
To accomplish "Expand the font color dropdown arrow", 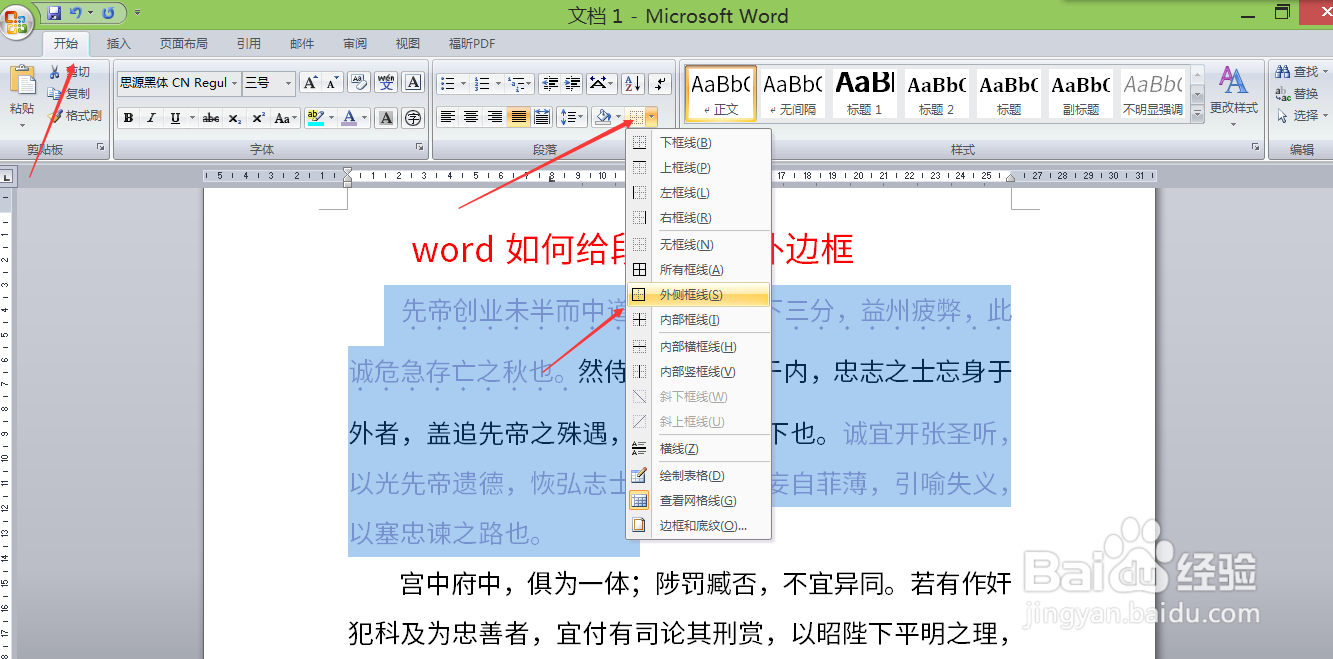I will point(363,117).
